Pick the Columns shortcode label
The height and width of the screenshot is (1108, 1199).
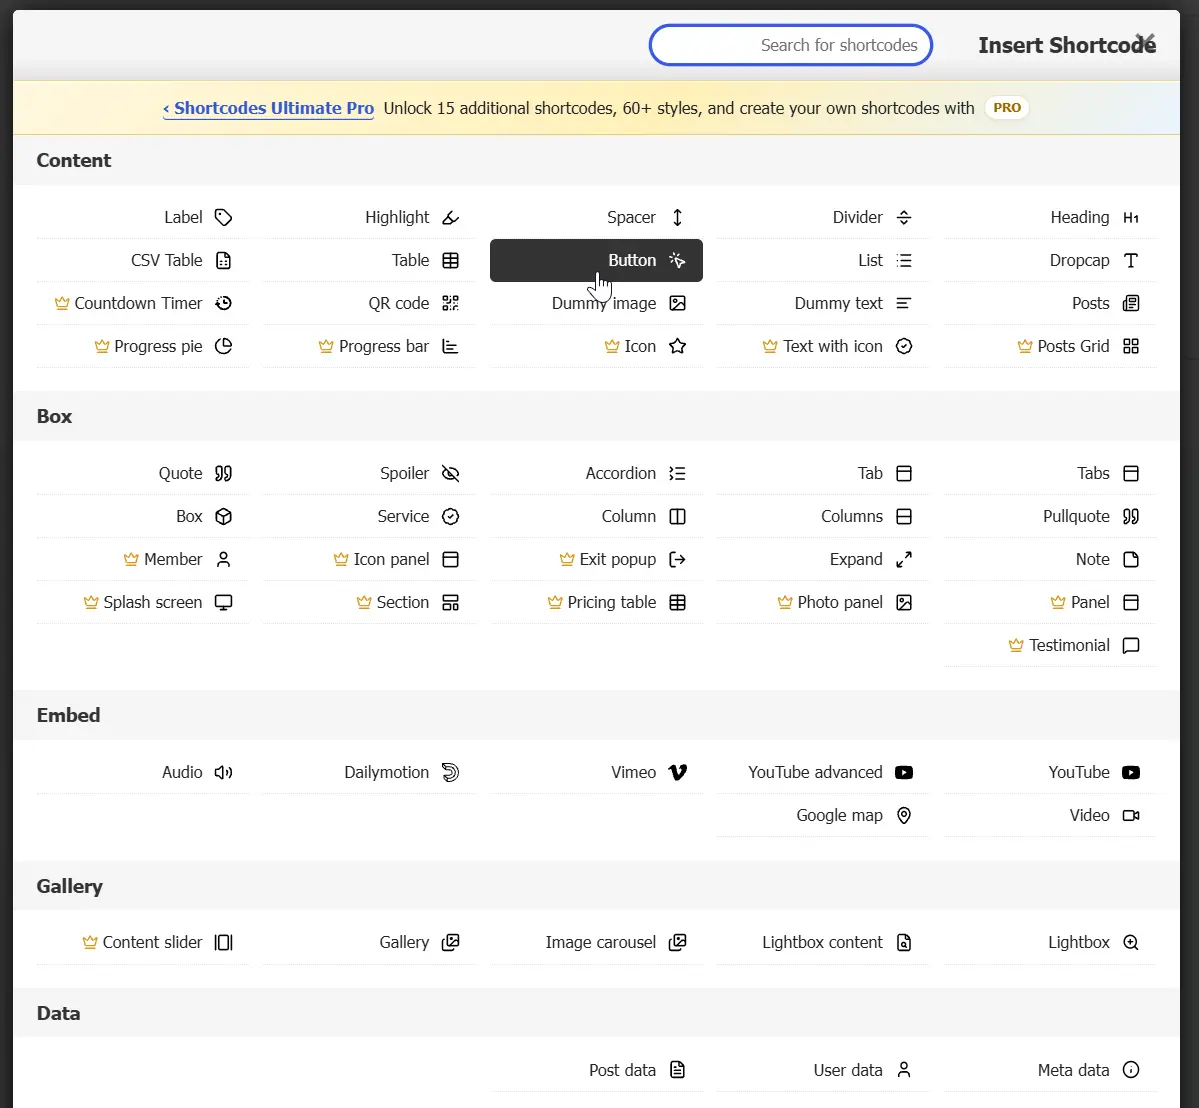(x=852, y=517)
